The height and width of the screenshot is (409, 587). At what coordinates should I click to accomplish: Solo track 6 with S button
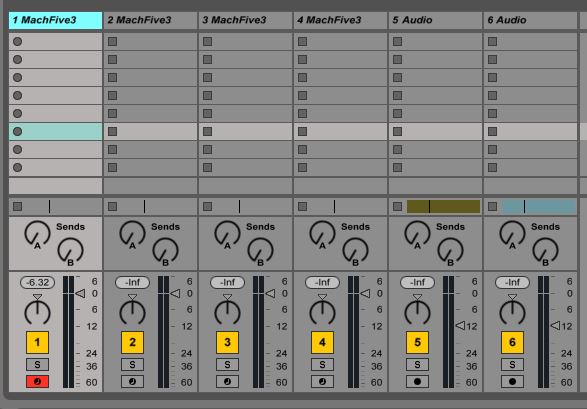[513, 364]
